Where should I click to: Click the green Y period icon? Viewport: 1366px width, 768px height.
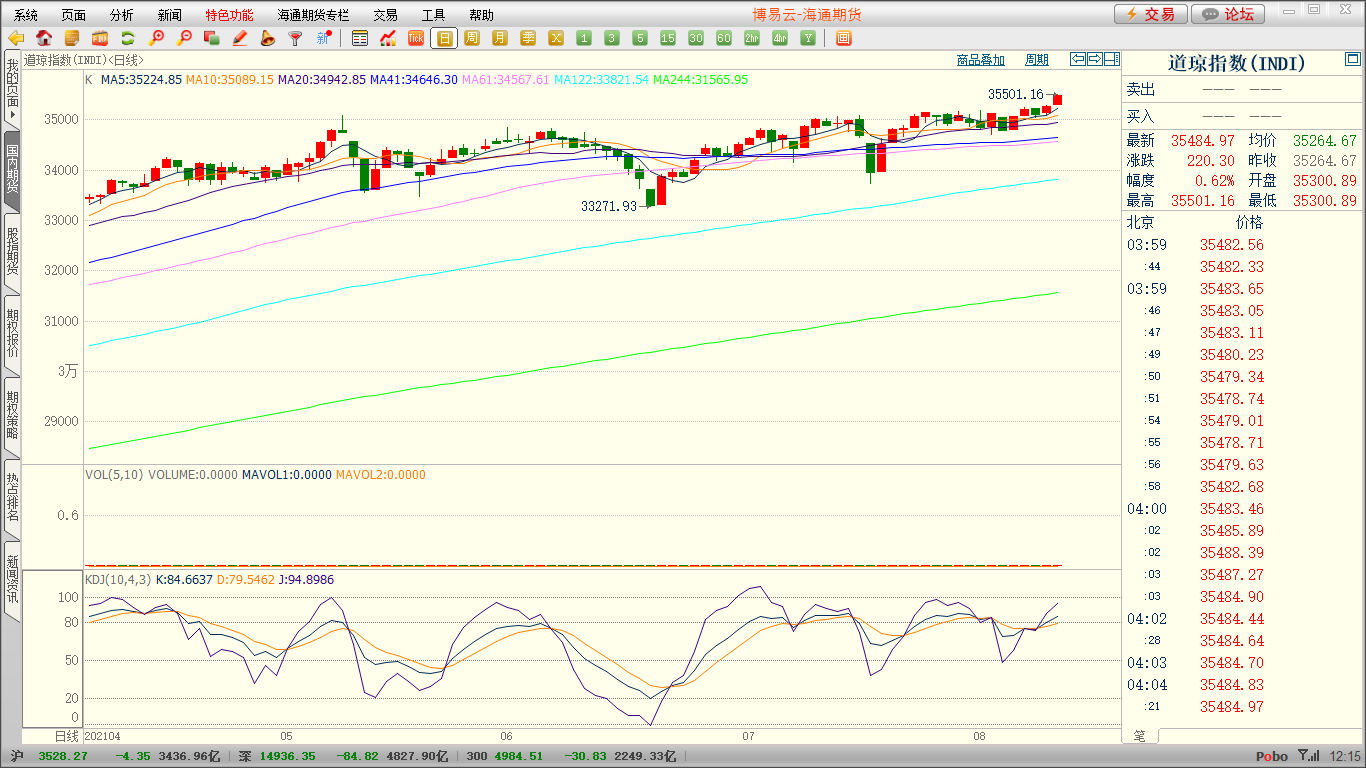pos(808,38)
